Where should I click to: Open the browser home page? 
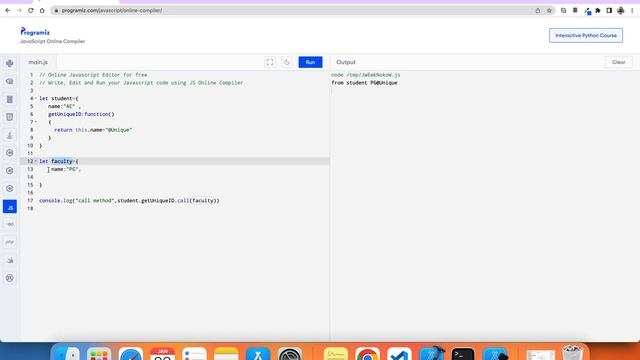42,10
